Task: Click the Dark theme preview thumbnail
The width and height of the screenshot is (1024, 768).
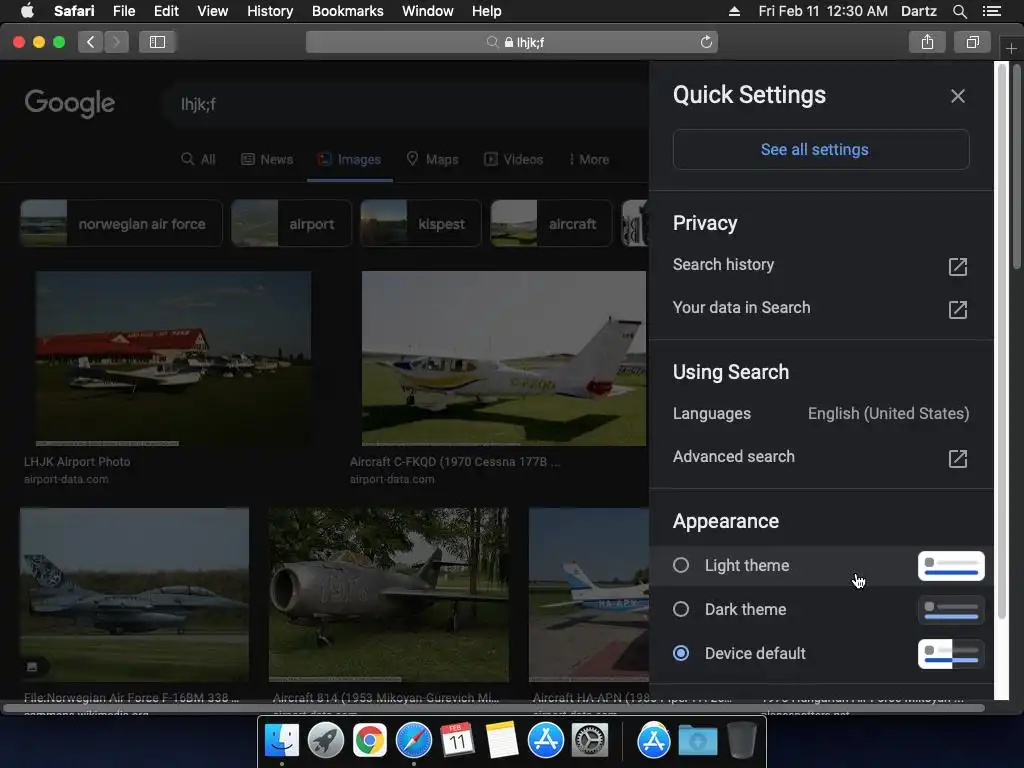Action: (951, 610)
